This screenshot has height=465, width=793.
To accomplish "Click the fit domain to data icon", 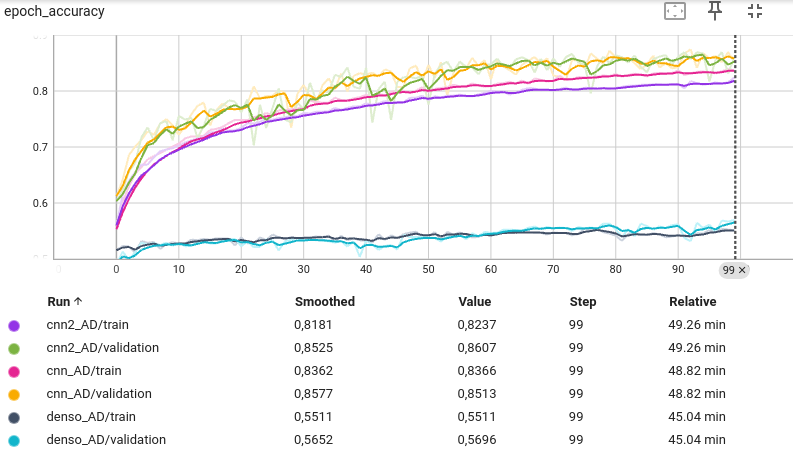I will 675,11.
